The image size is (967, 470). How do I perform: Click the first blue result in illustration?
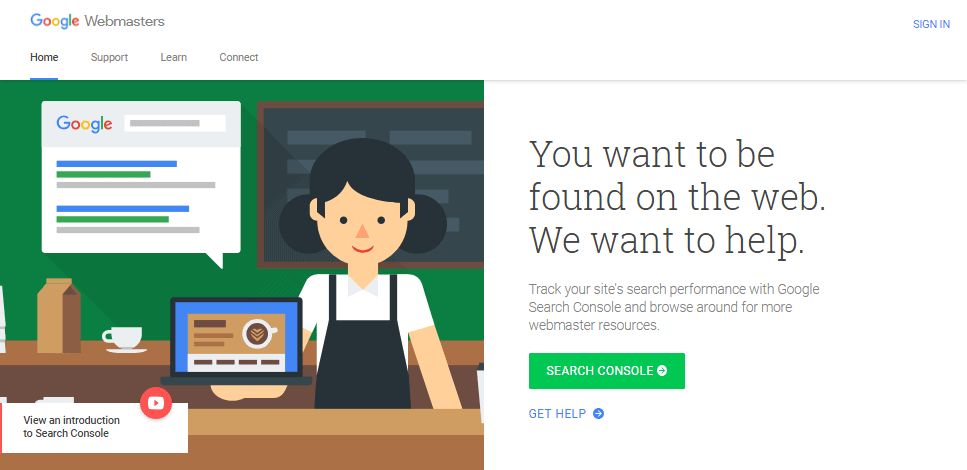[117, 163]
